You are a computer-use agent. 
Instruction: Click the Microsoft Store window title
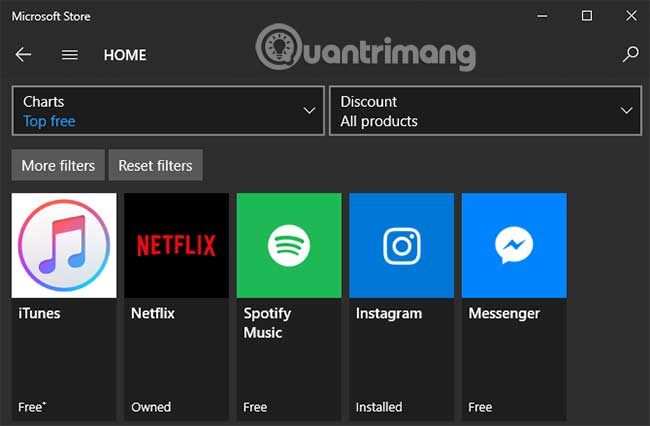point(51,16)
